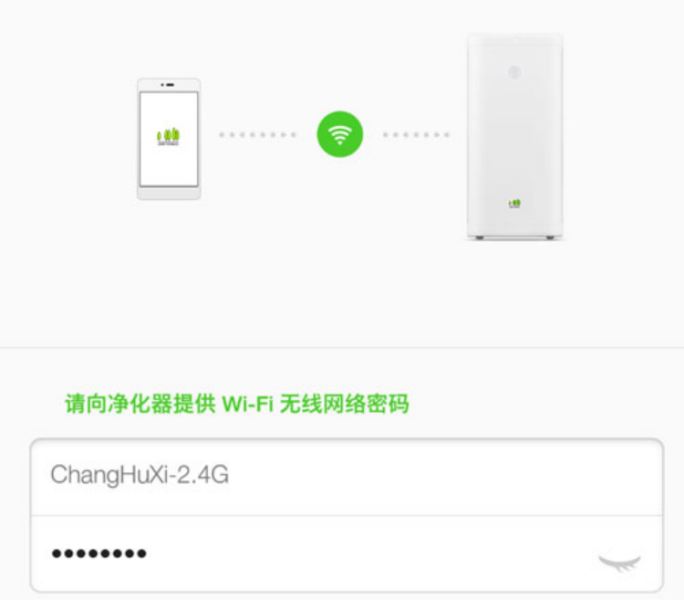Show password using the closed-eye icon

(619, 562)
